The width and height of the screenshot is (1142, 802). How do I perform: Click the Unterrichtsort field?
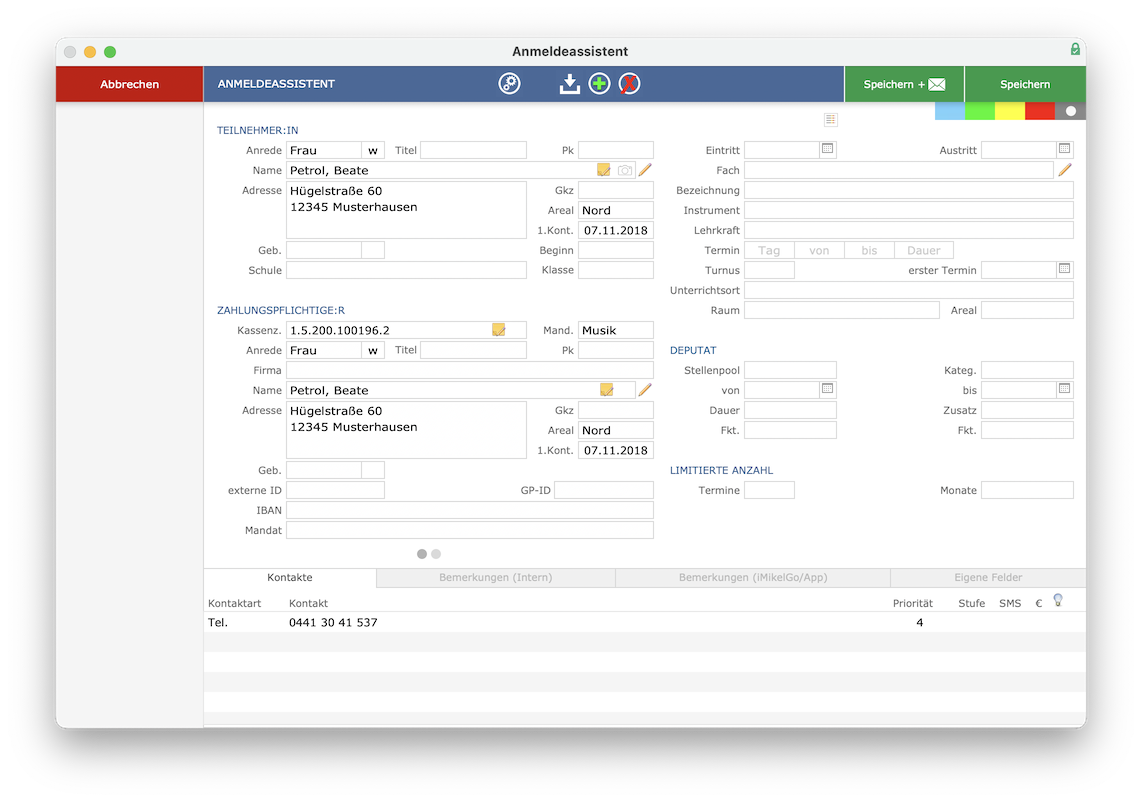click(909, 290)
